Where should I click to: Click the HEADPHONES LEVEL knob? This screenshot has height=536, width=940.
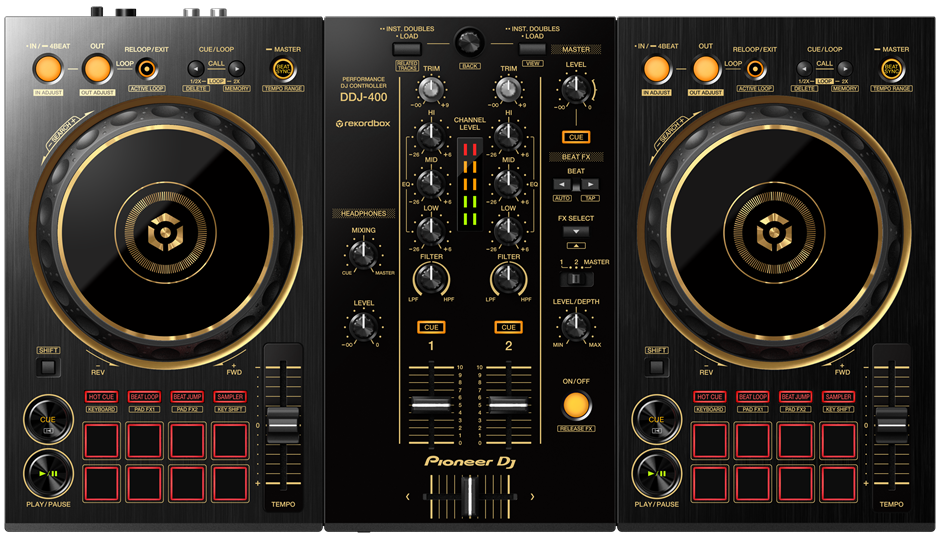(363, 327)
